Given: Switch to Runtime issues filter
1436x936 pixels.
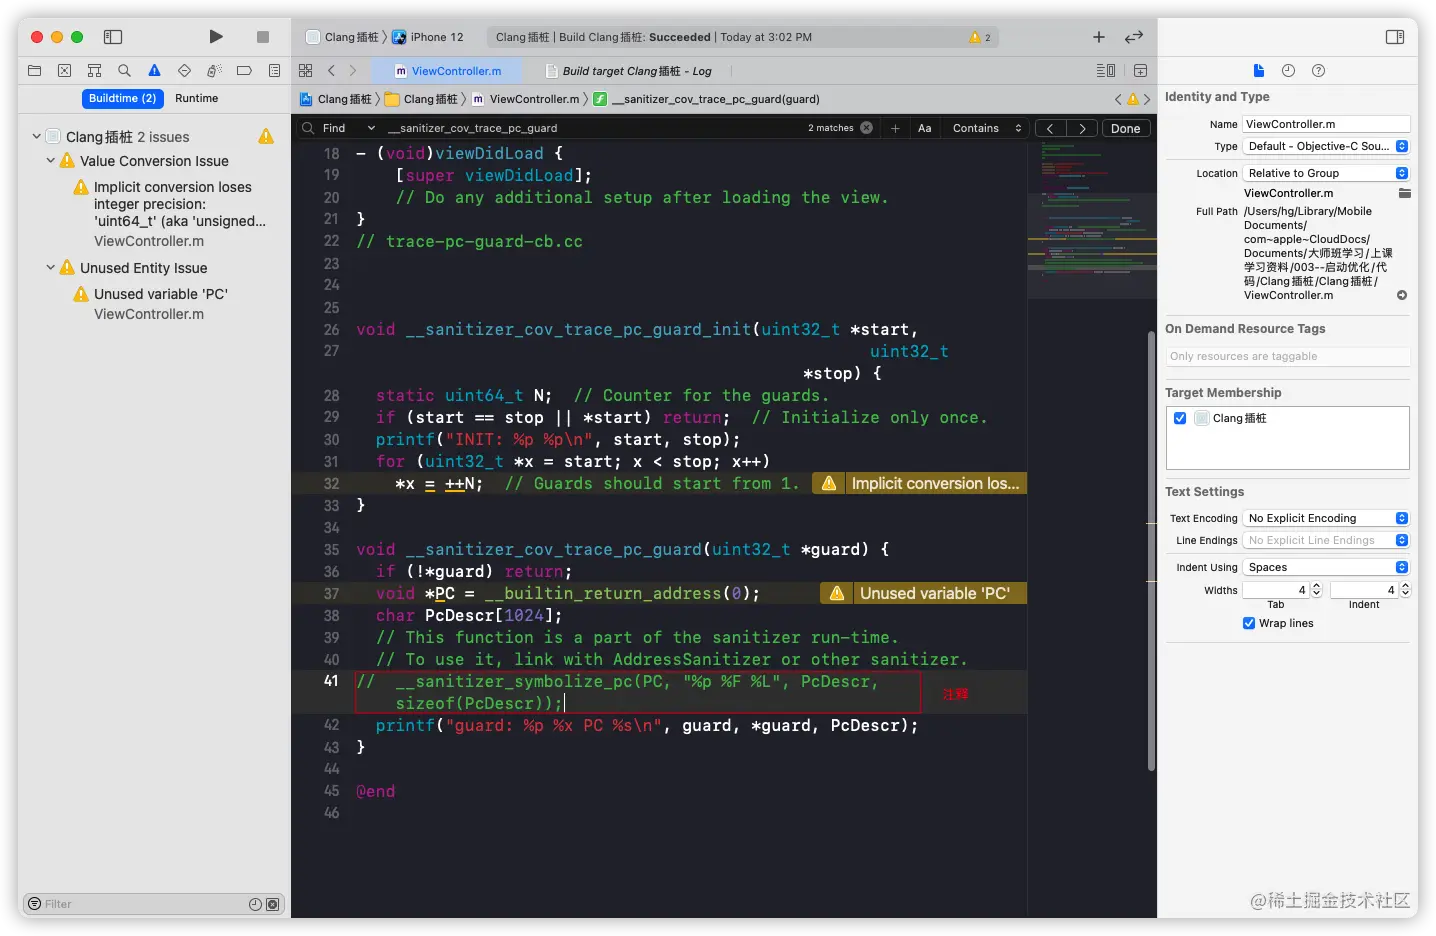Looking at the screenshot, I should (196, 98).
